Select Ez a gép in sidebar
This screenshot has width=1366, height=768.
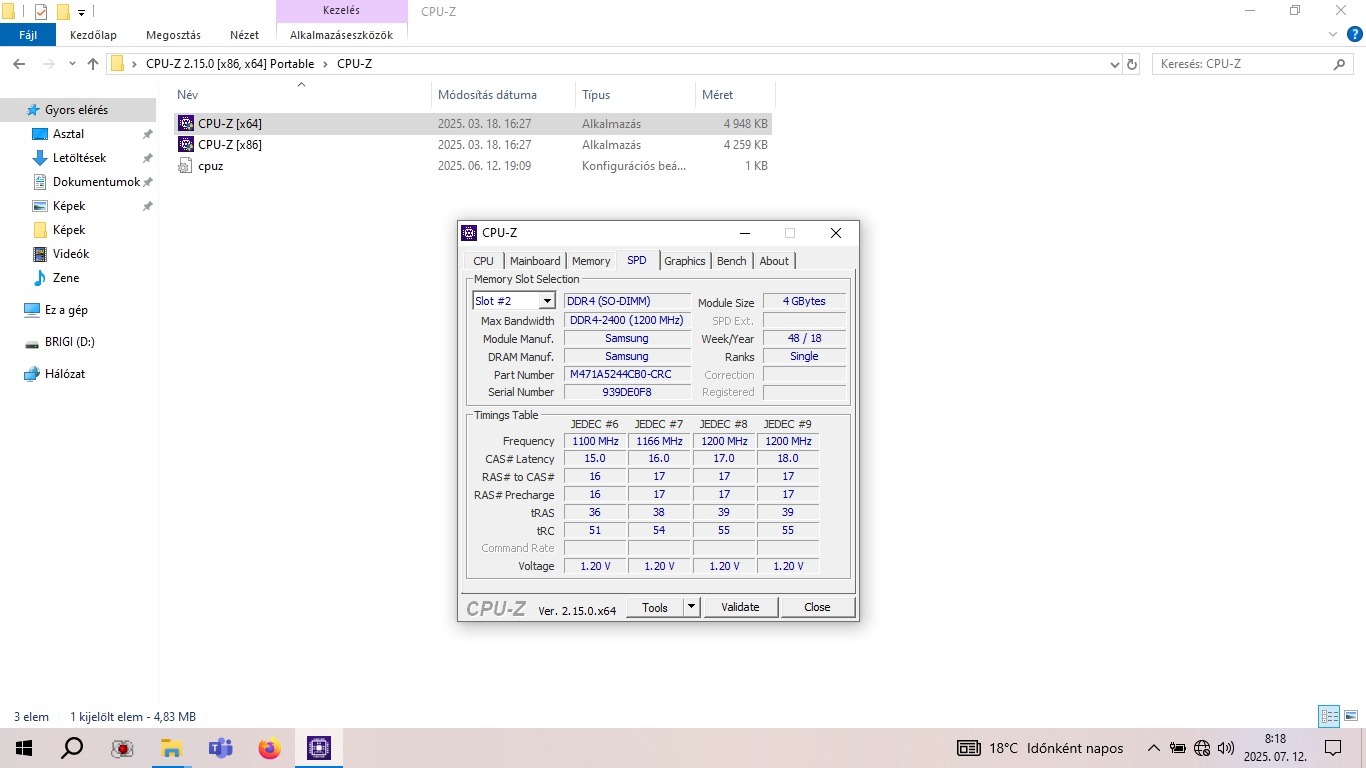coord(66,310)
